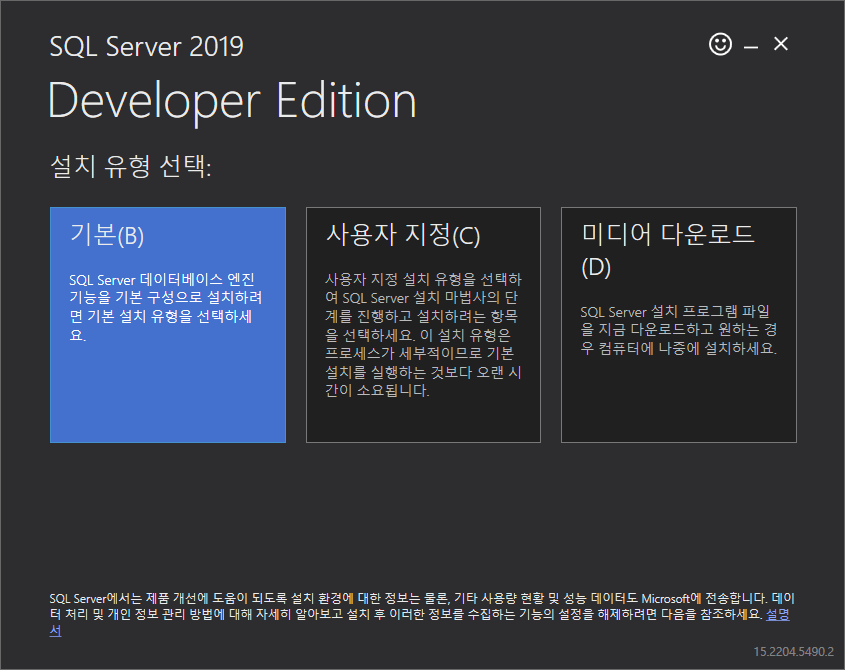Select the 기본(B) basic installation tile
845x670 pixels.
168,325
